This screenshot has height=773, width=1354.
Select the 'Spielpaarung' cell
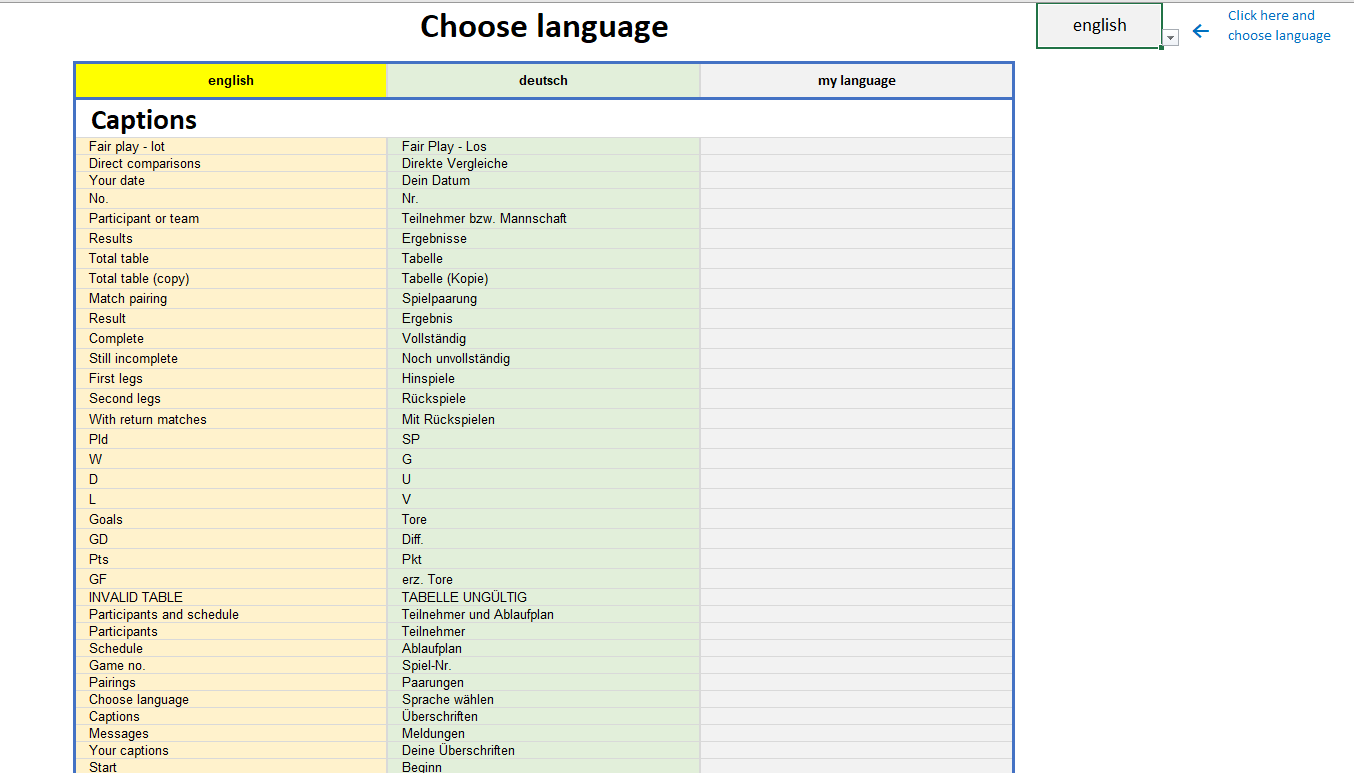pos(543,298)
